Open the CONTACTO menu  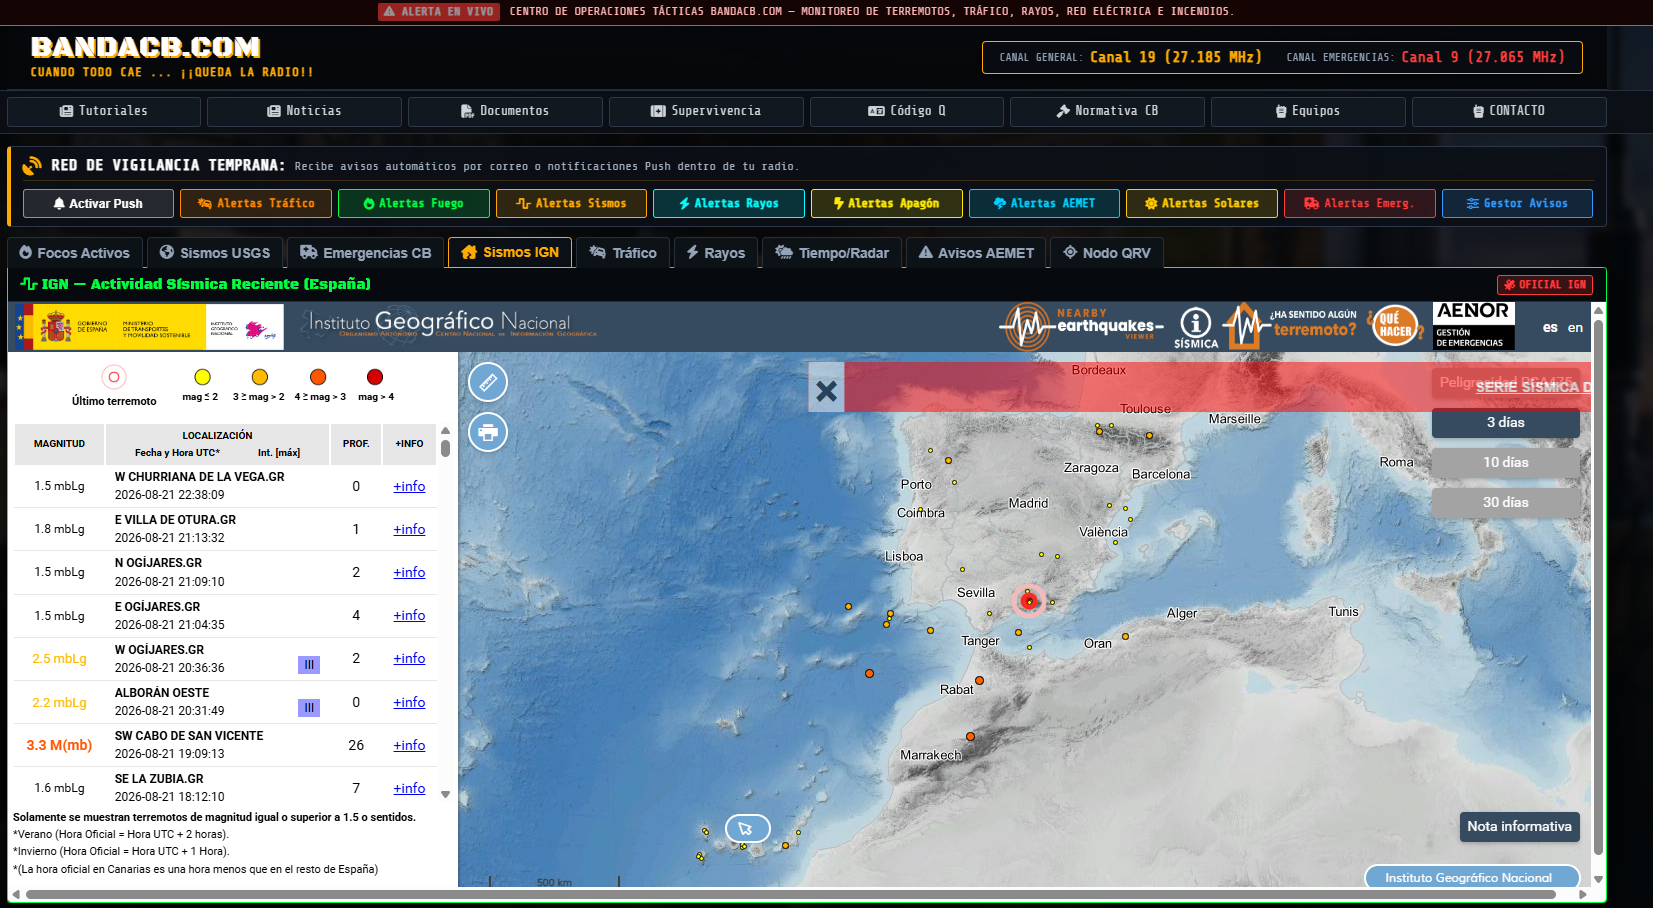pyautogui.click(x=1509, y=111)
